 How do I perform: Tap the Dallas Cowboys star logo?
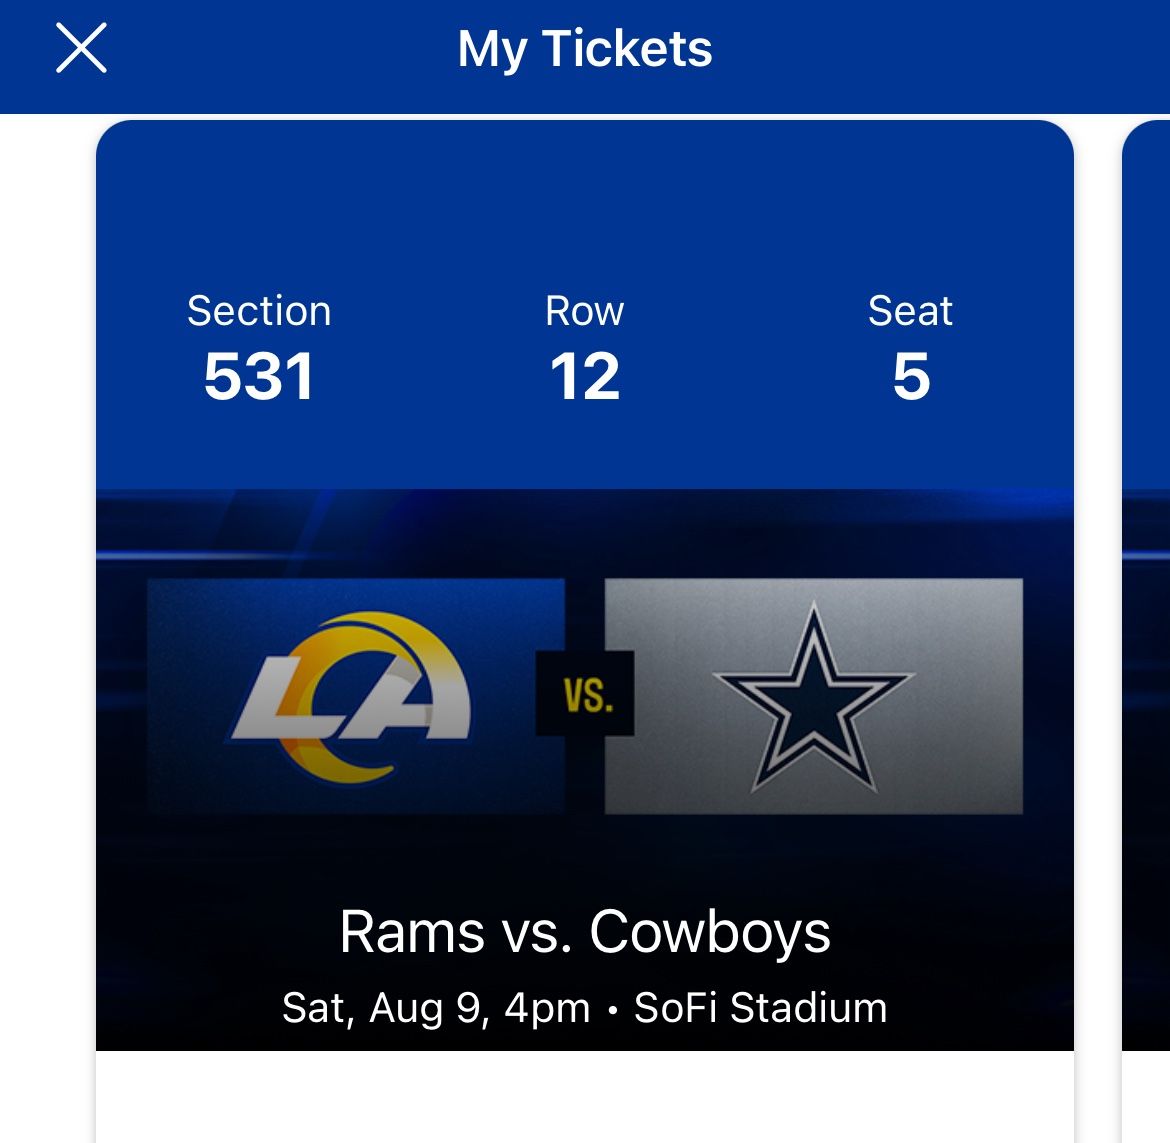coord(813,697)
